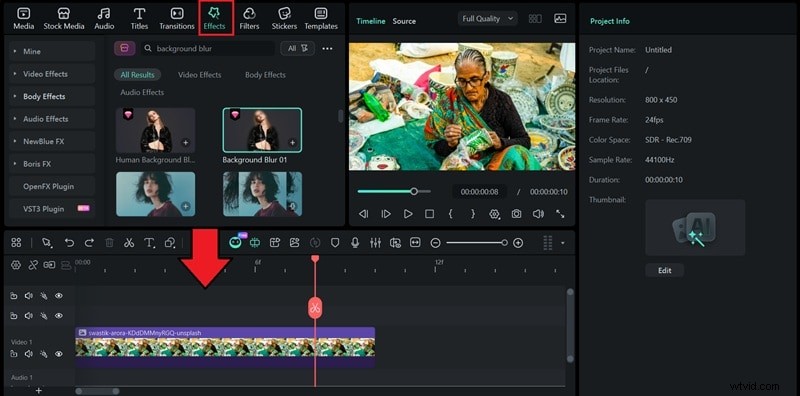Click the scissors button on the playhead
800x396 pixels.
point(315,308)
